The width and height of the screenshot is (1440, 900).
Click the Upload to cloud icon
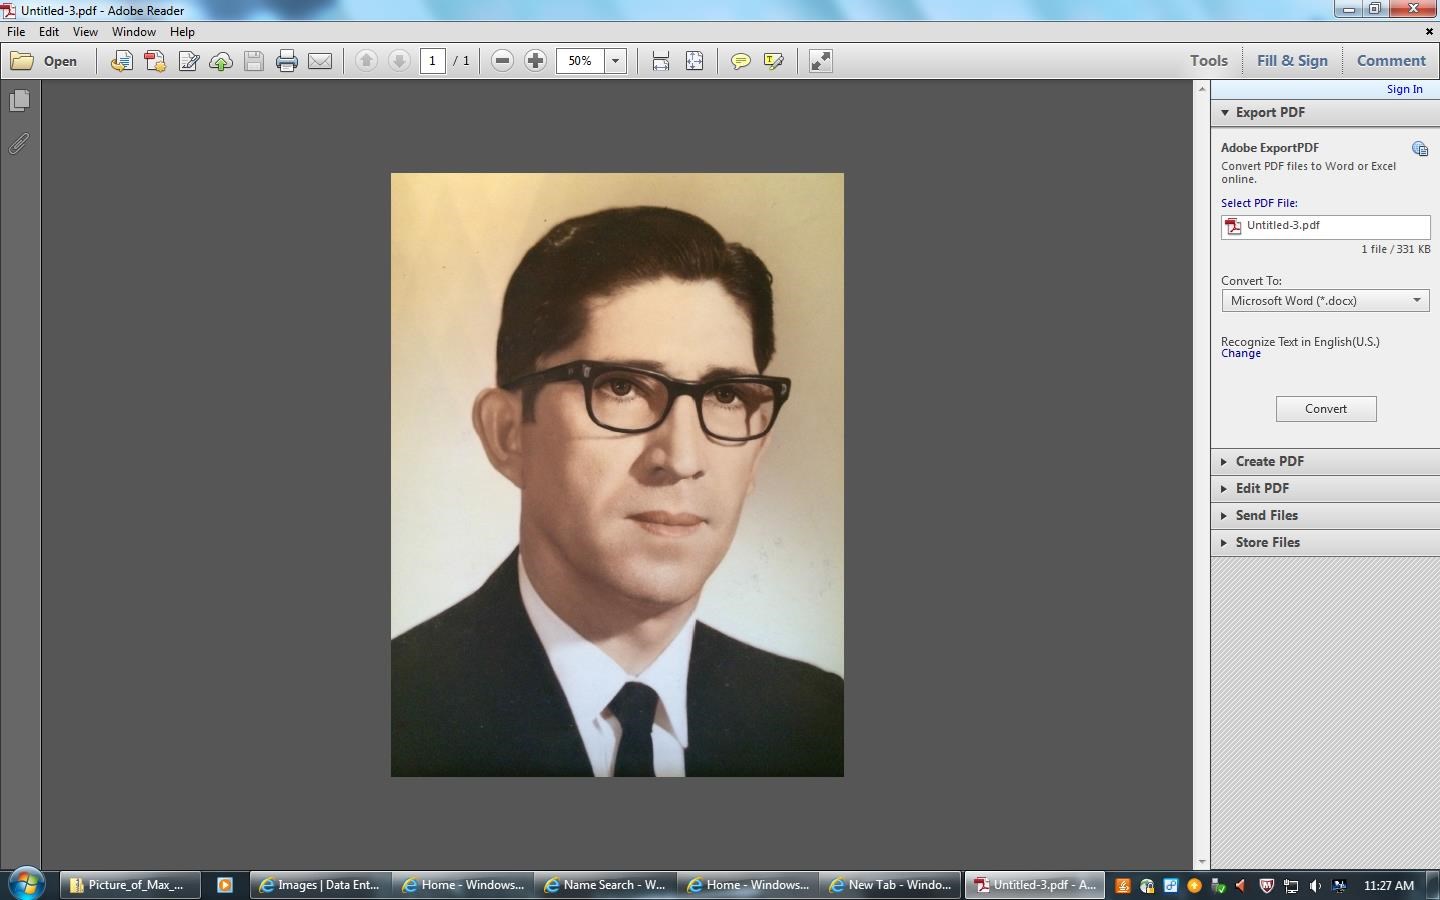(220, 61)
